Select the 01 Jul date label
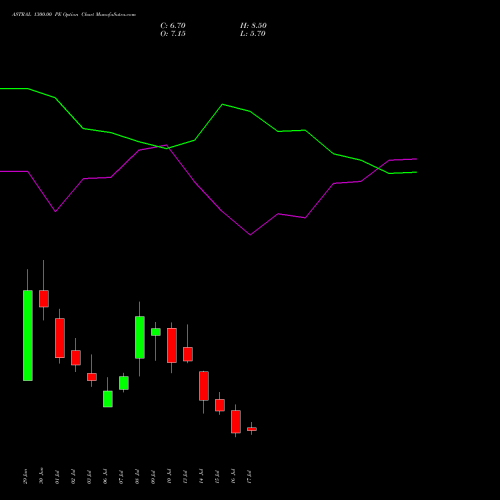Screen dimensions: 500x500 tap(58, 477)
